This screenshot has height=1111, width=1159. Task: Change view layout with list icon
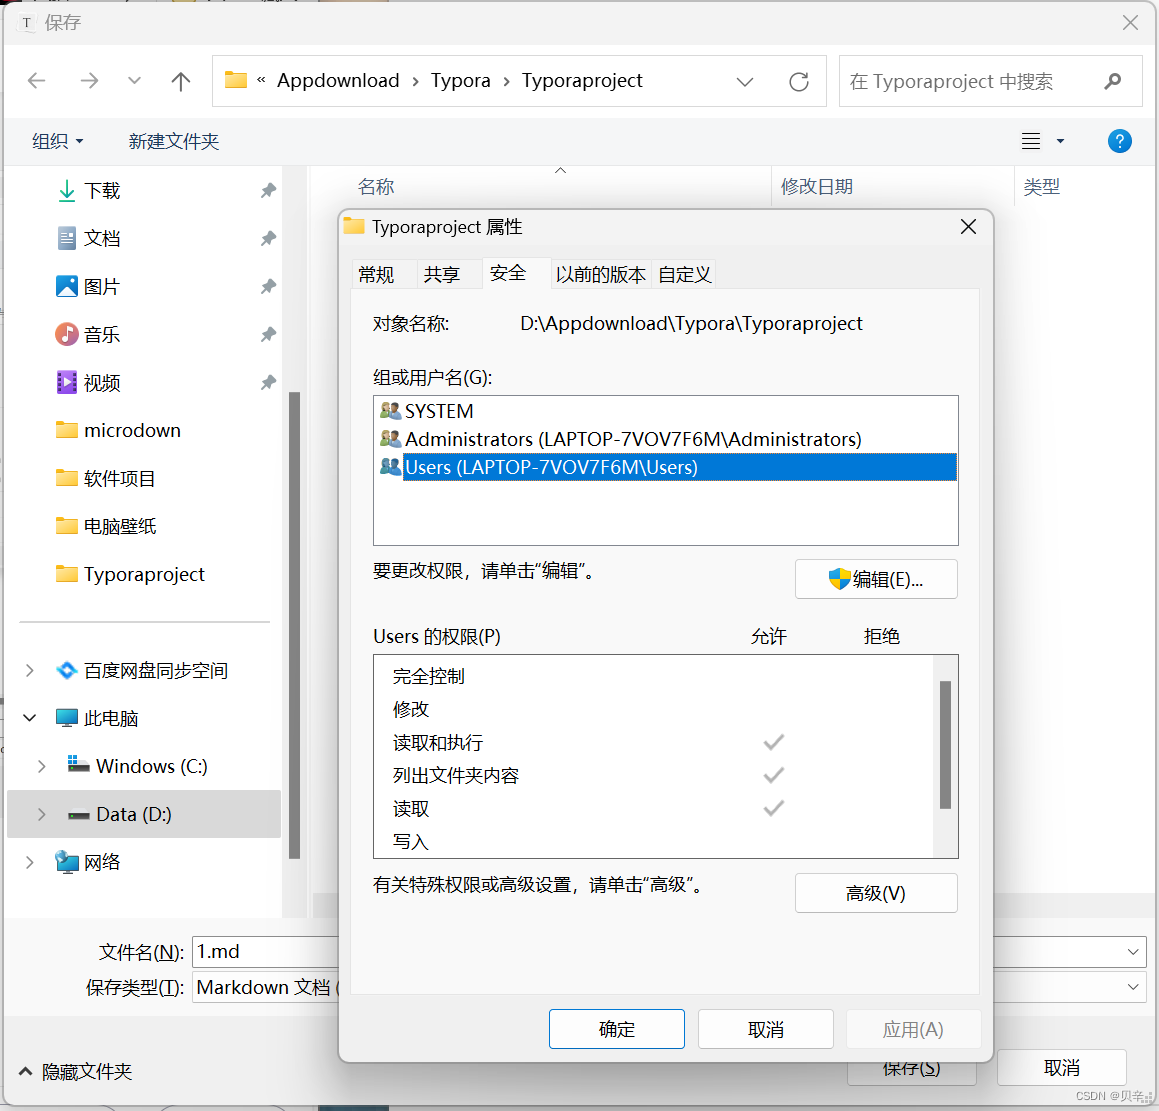coord(1031,140)
